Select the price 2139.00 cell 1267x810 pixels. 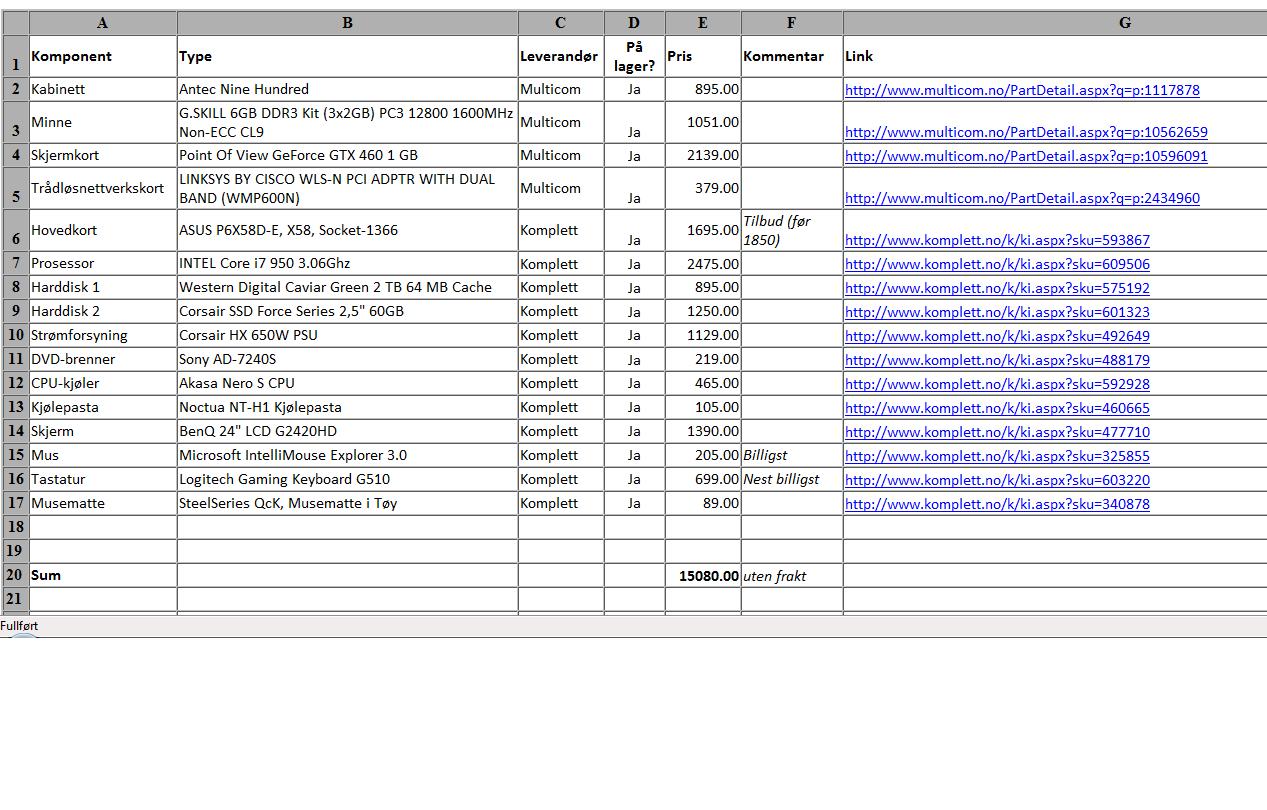[703, 155]
